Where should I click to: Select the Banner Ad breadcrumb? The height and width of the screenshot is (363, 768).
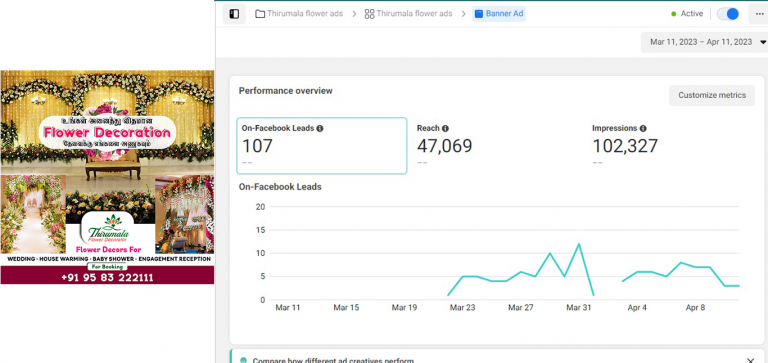point(499,14)
